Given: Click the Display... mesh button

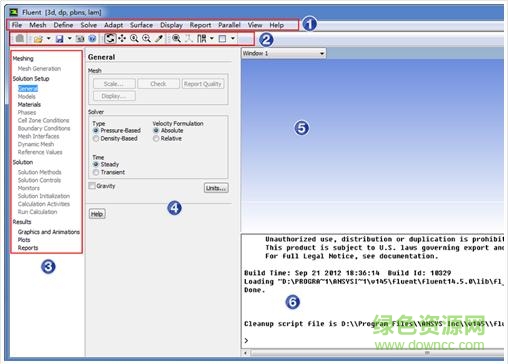Looking at the screenshot, I should tap(114, 96).
